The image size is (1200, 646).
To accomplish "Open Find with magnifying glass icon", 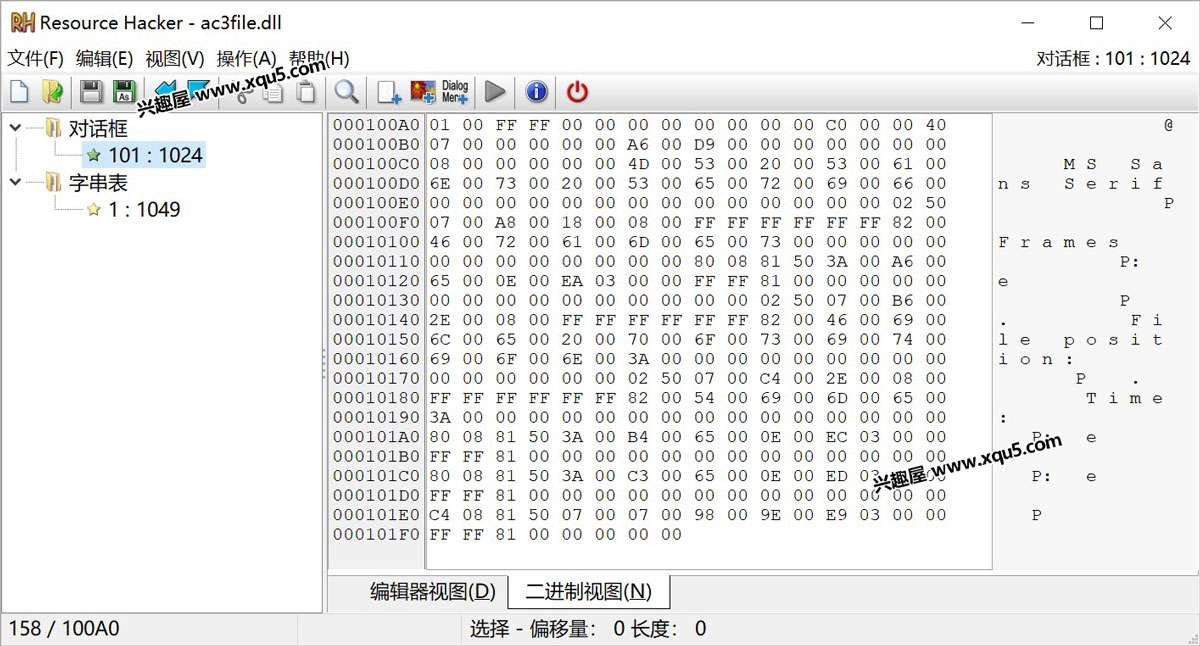I will click(347, 92).
